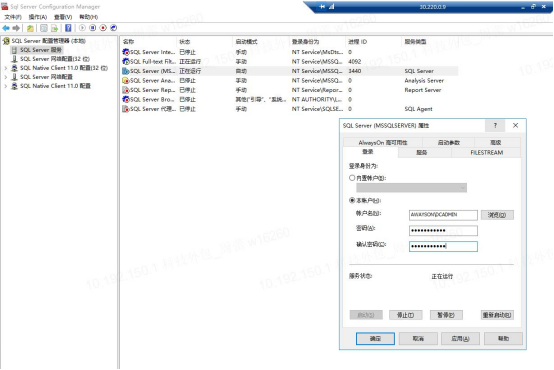Open the 查看(V) menu

tap(63, 17)
